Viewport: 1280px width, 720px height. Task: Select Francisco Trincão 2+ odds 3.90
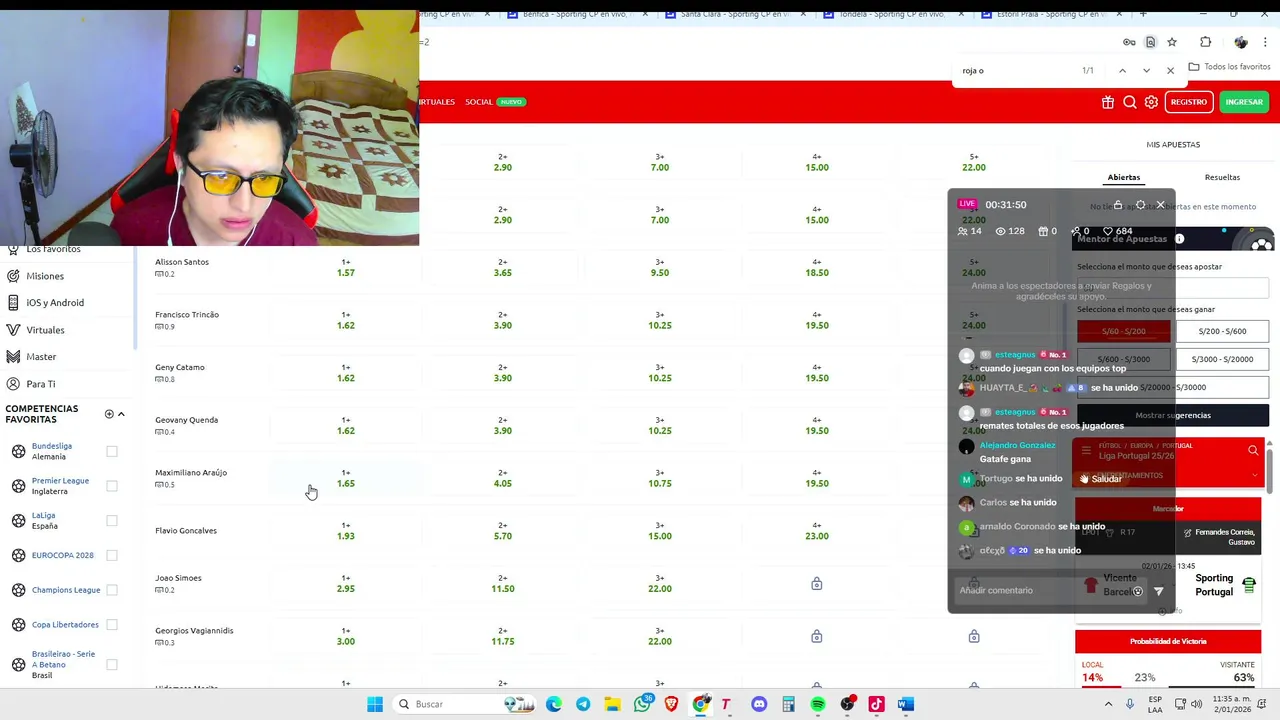(x=503, y=320)
